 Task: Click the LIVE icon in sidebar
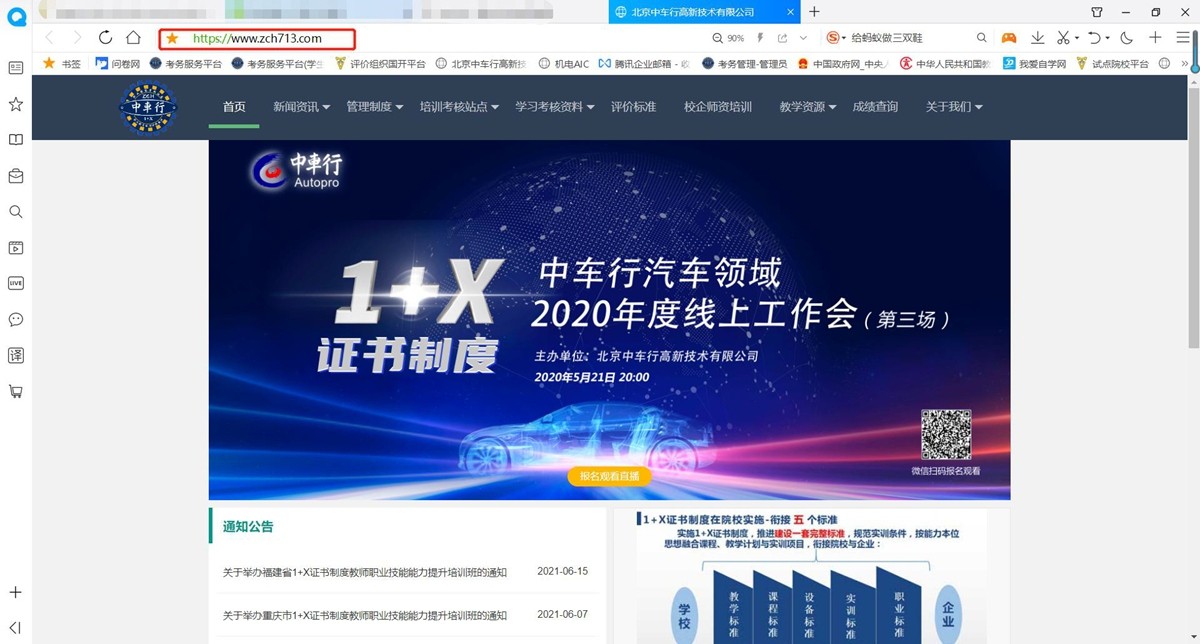[x=16, y=283]
